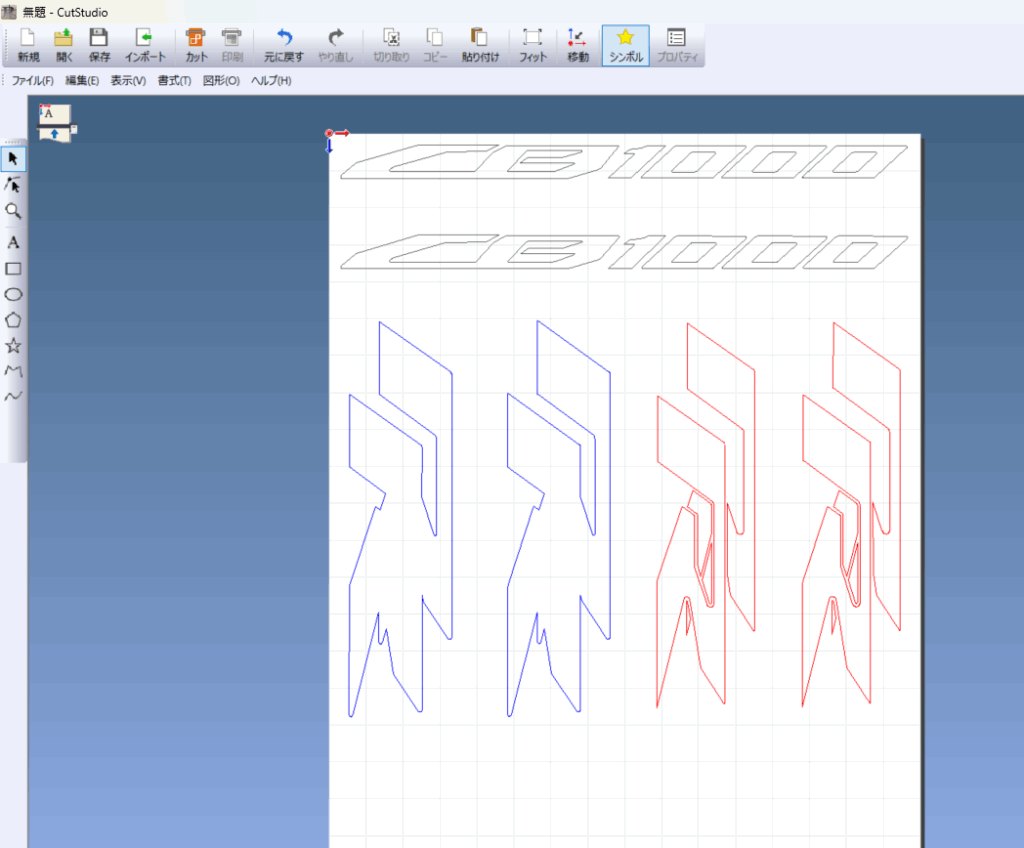The width and height of the screenshot is (1024, 848).
Task: Click the 移動 move icon
Action: (x=578, y=46)
